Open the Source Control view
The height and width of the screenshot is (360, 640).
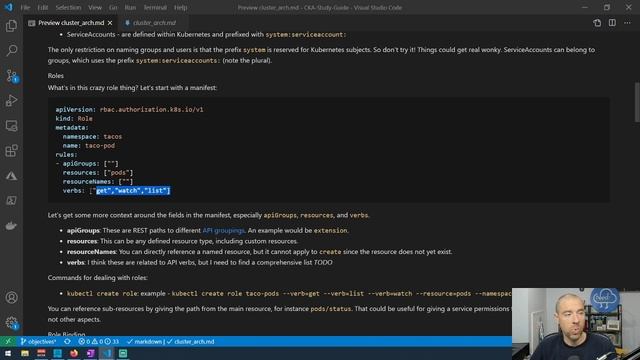(11, 76)
